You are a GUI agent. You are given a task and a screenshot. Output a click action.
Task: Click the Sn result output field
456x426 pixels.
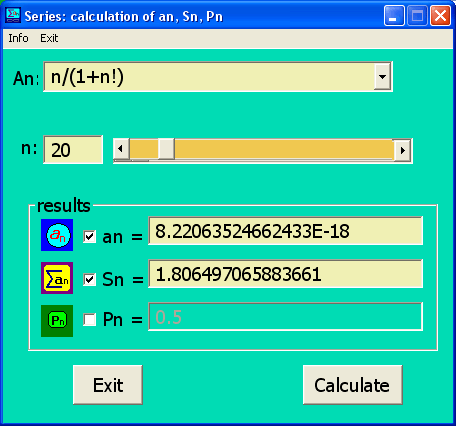pos(286,274)
